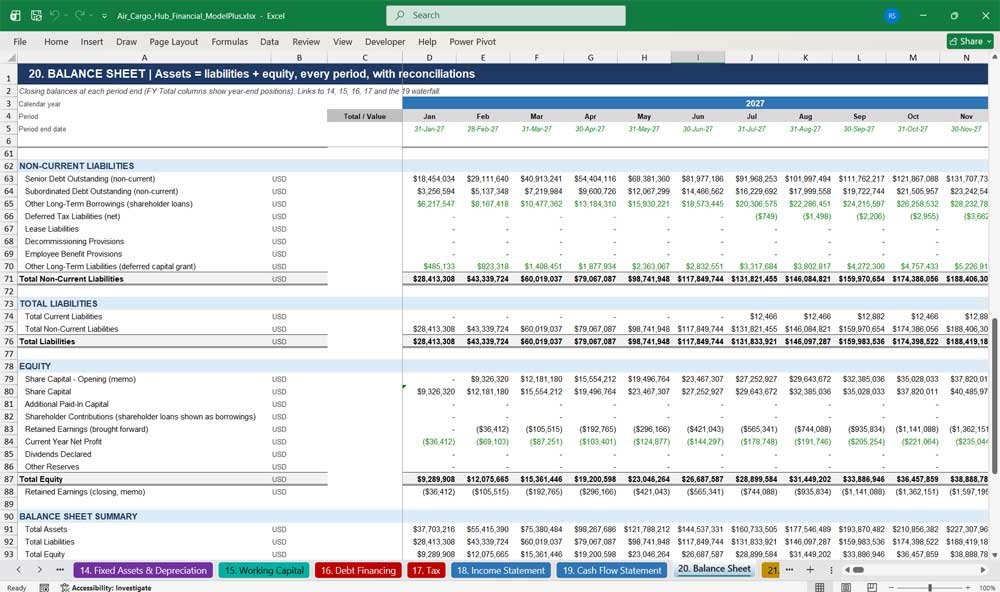Select the 2027 calendar year header
Screen dimensions: 1000x592
754,103
